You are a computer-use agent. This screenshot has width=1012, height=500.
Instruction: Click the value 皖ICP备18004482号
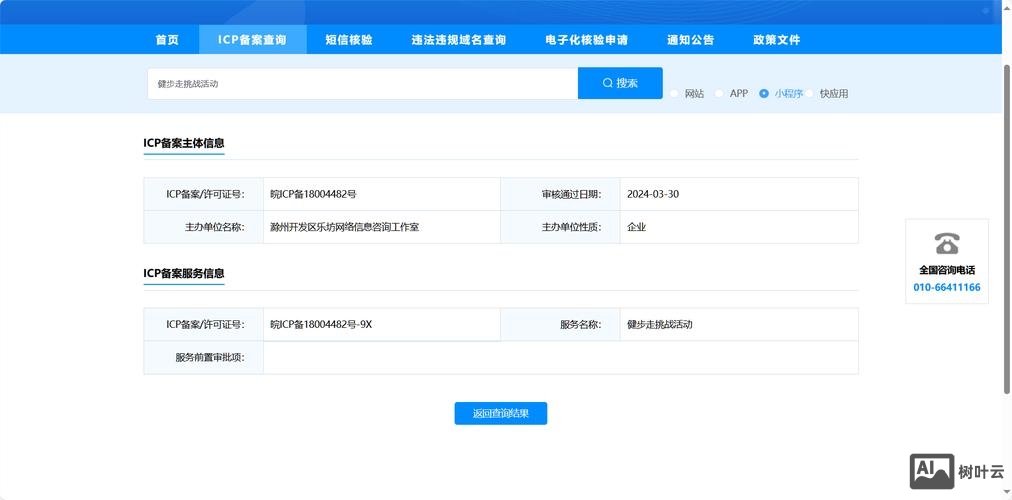click(314, 194)
